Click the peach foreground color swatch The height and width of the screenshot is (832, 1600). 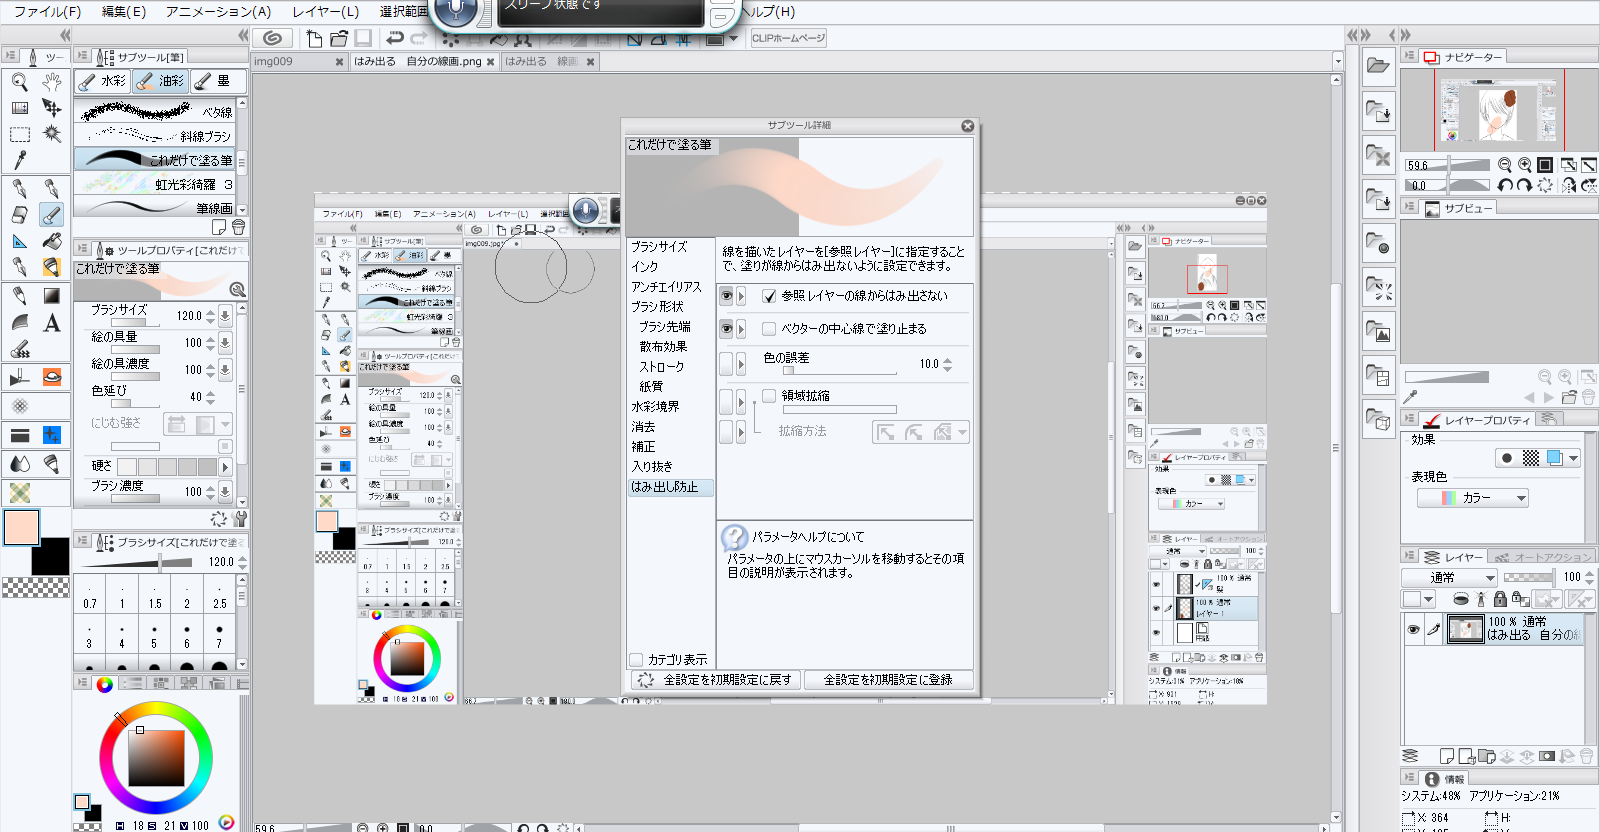(21, 527)
